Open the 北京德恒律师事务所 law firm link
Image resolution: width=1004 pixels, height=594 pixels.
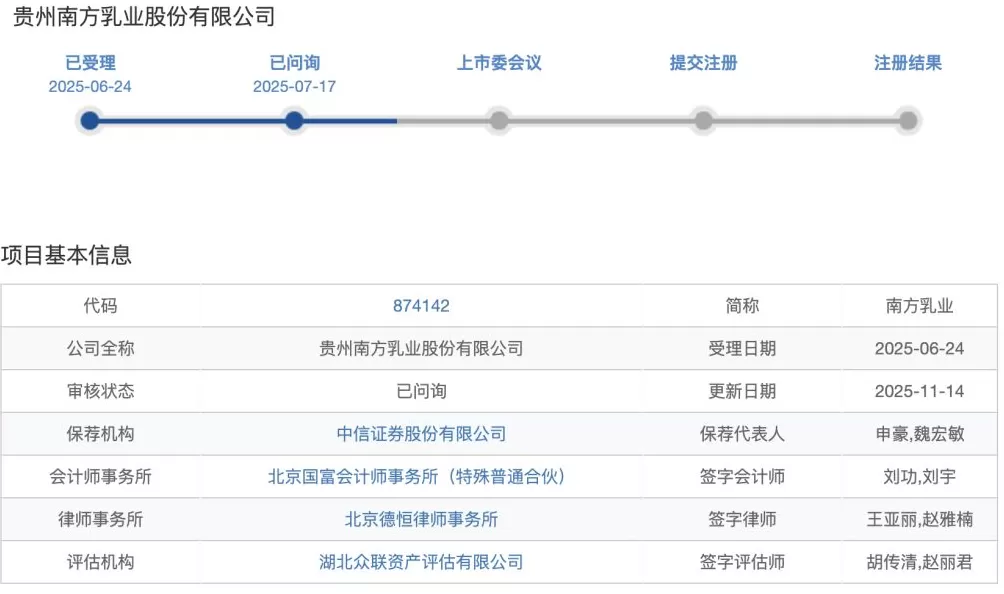(421, 519)
